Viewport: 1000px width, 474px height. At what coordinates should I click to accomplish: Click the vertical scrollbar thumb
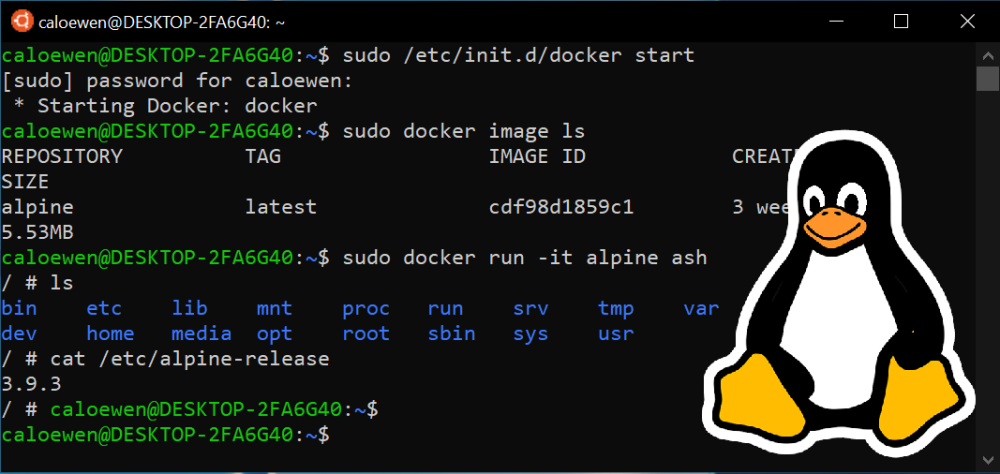[x=987, y=80]
